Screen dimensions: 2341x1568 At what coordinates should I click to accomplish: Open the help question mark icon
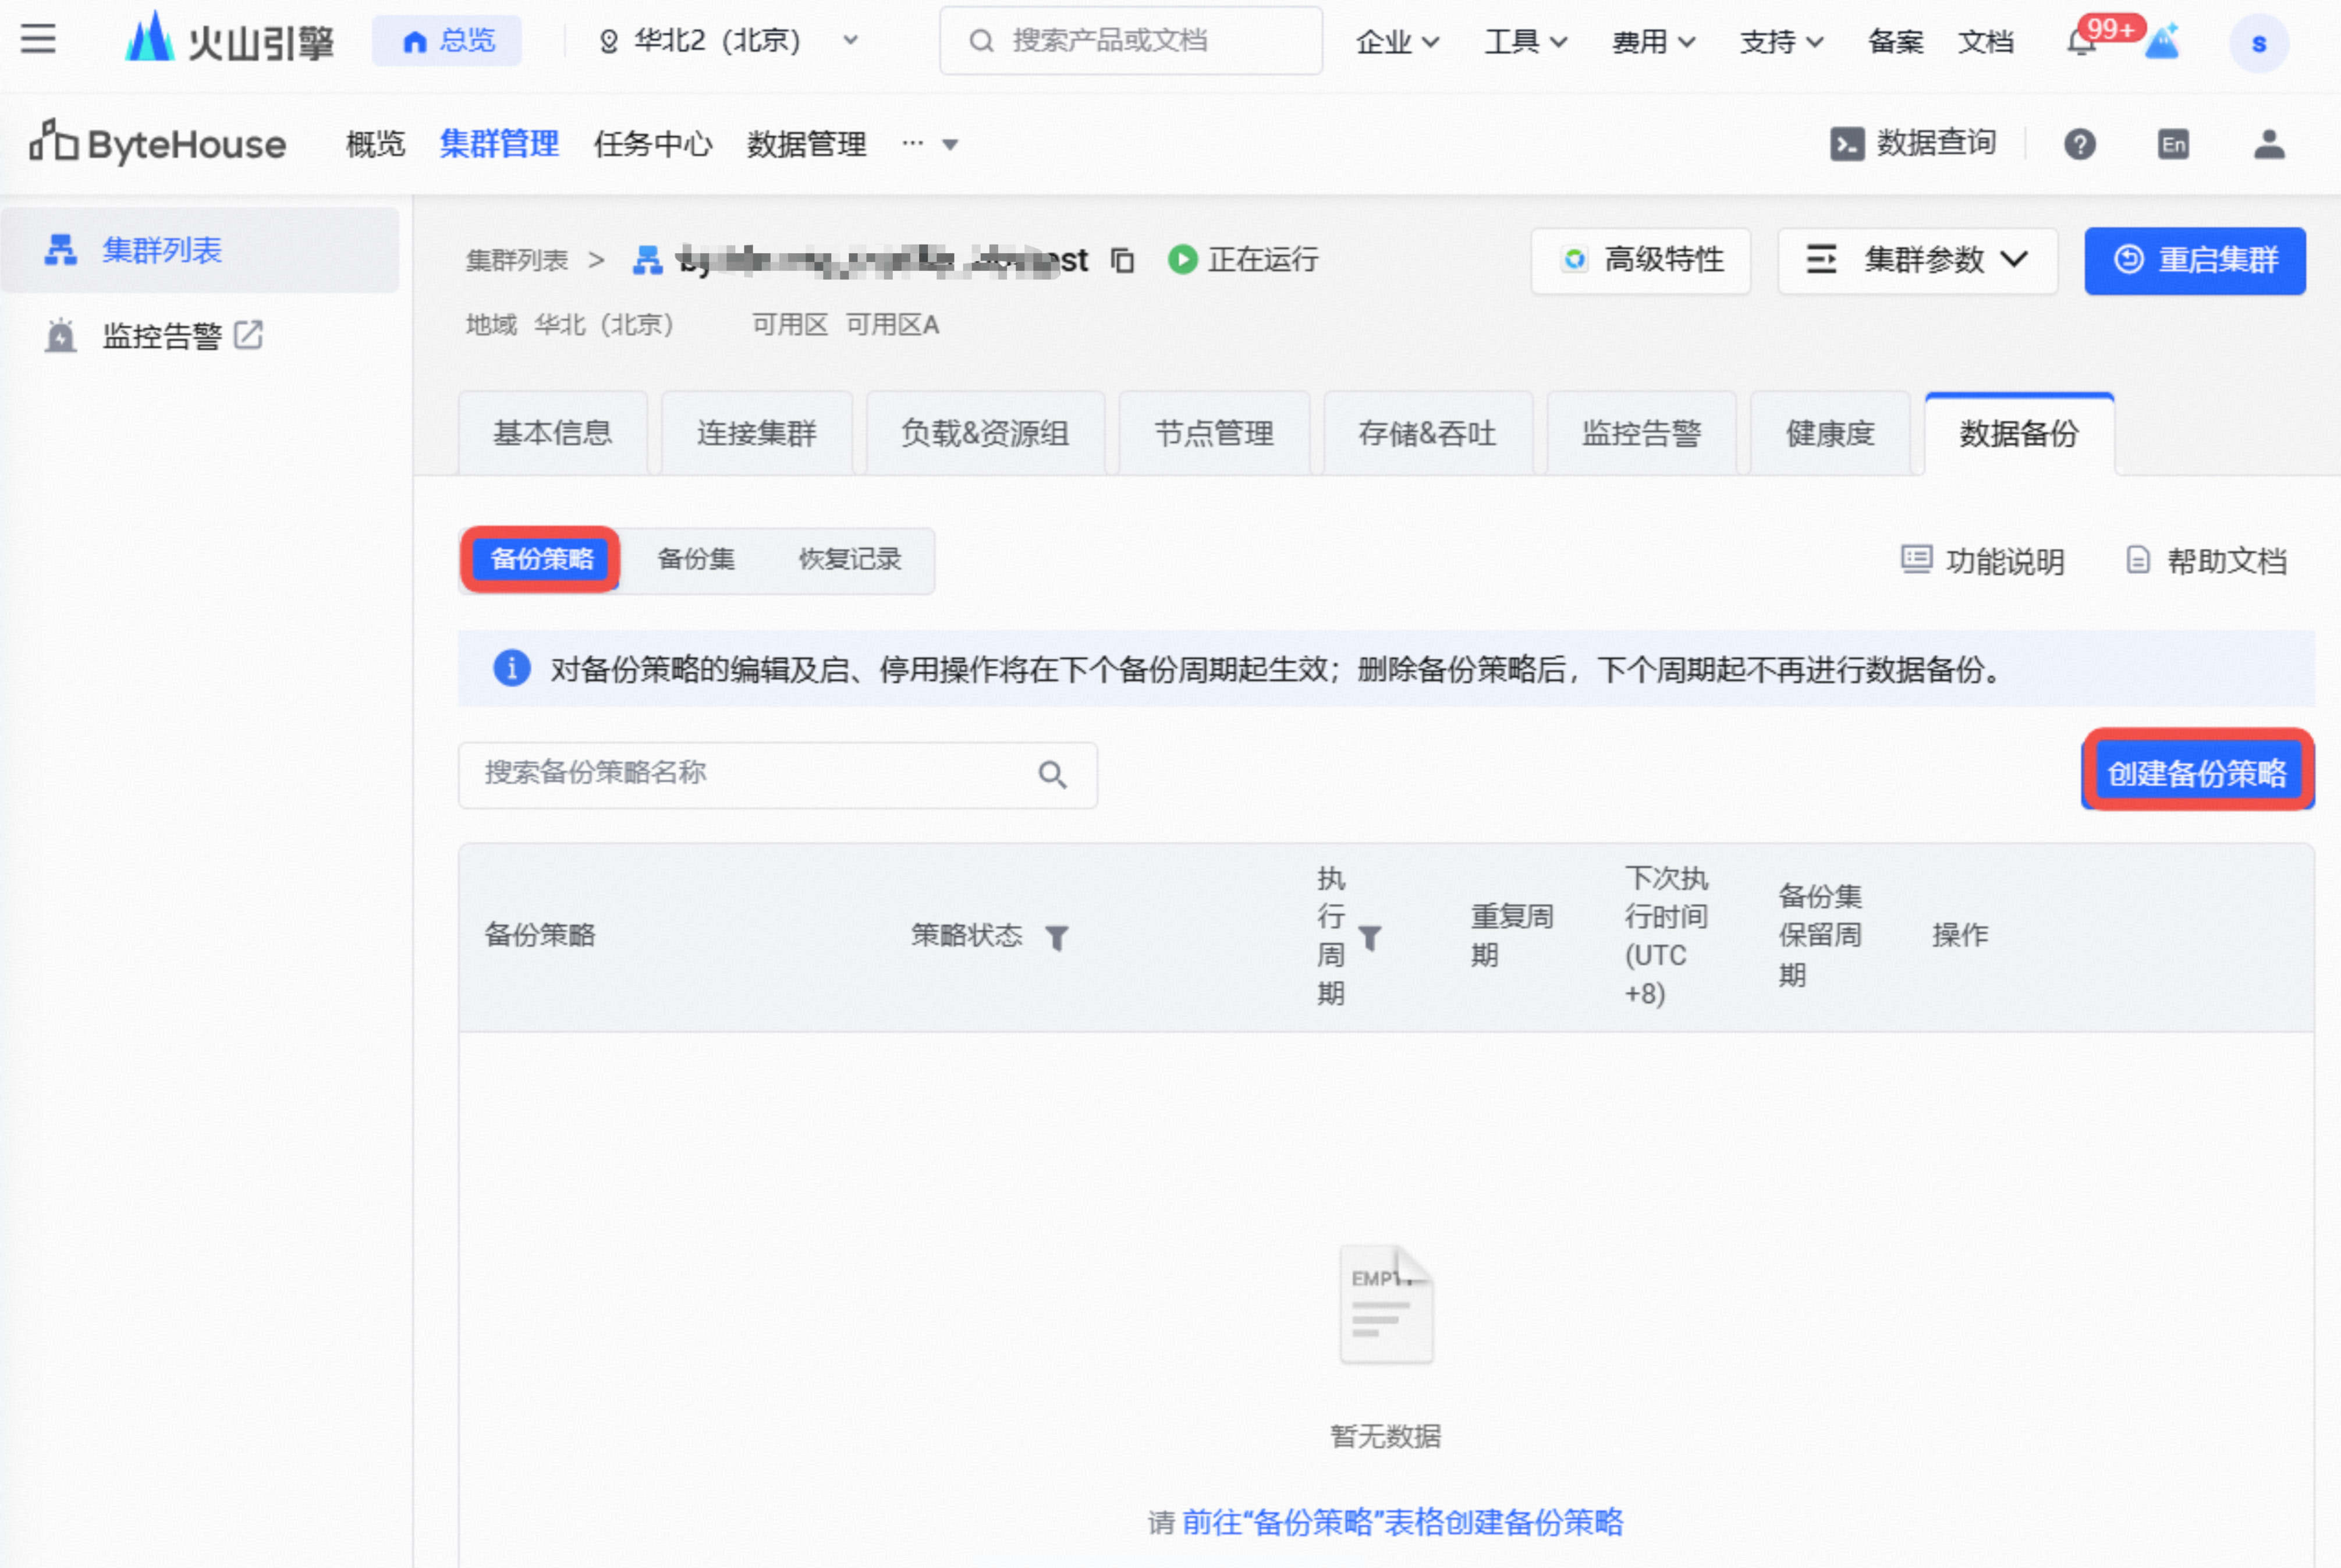coord(2080,144)
